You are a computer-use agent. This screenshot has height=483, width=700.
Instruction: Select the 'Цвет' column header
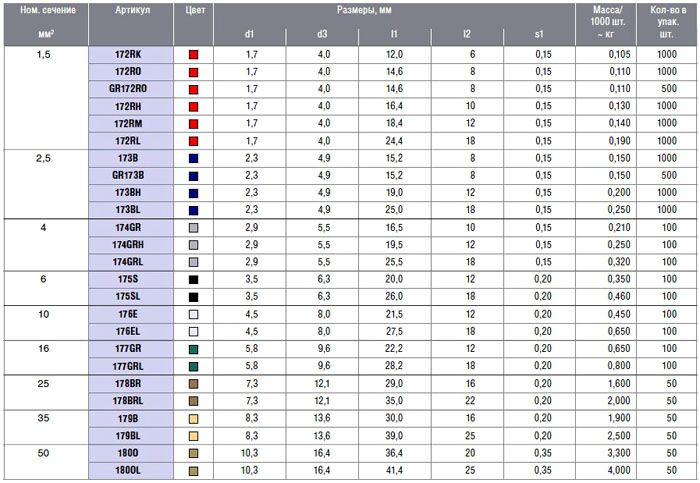tap(195, 9)
